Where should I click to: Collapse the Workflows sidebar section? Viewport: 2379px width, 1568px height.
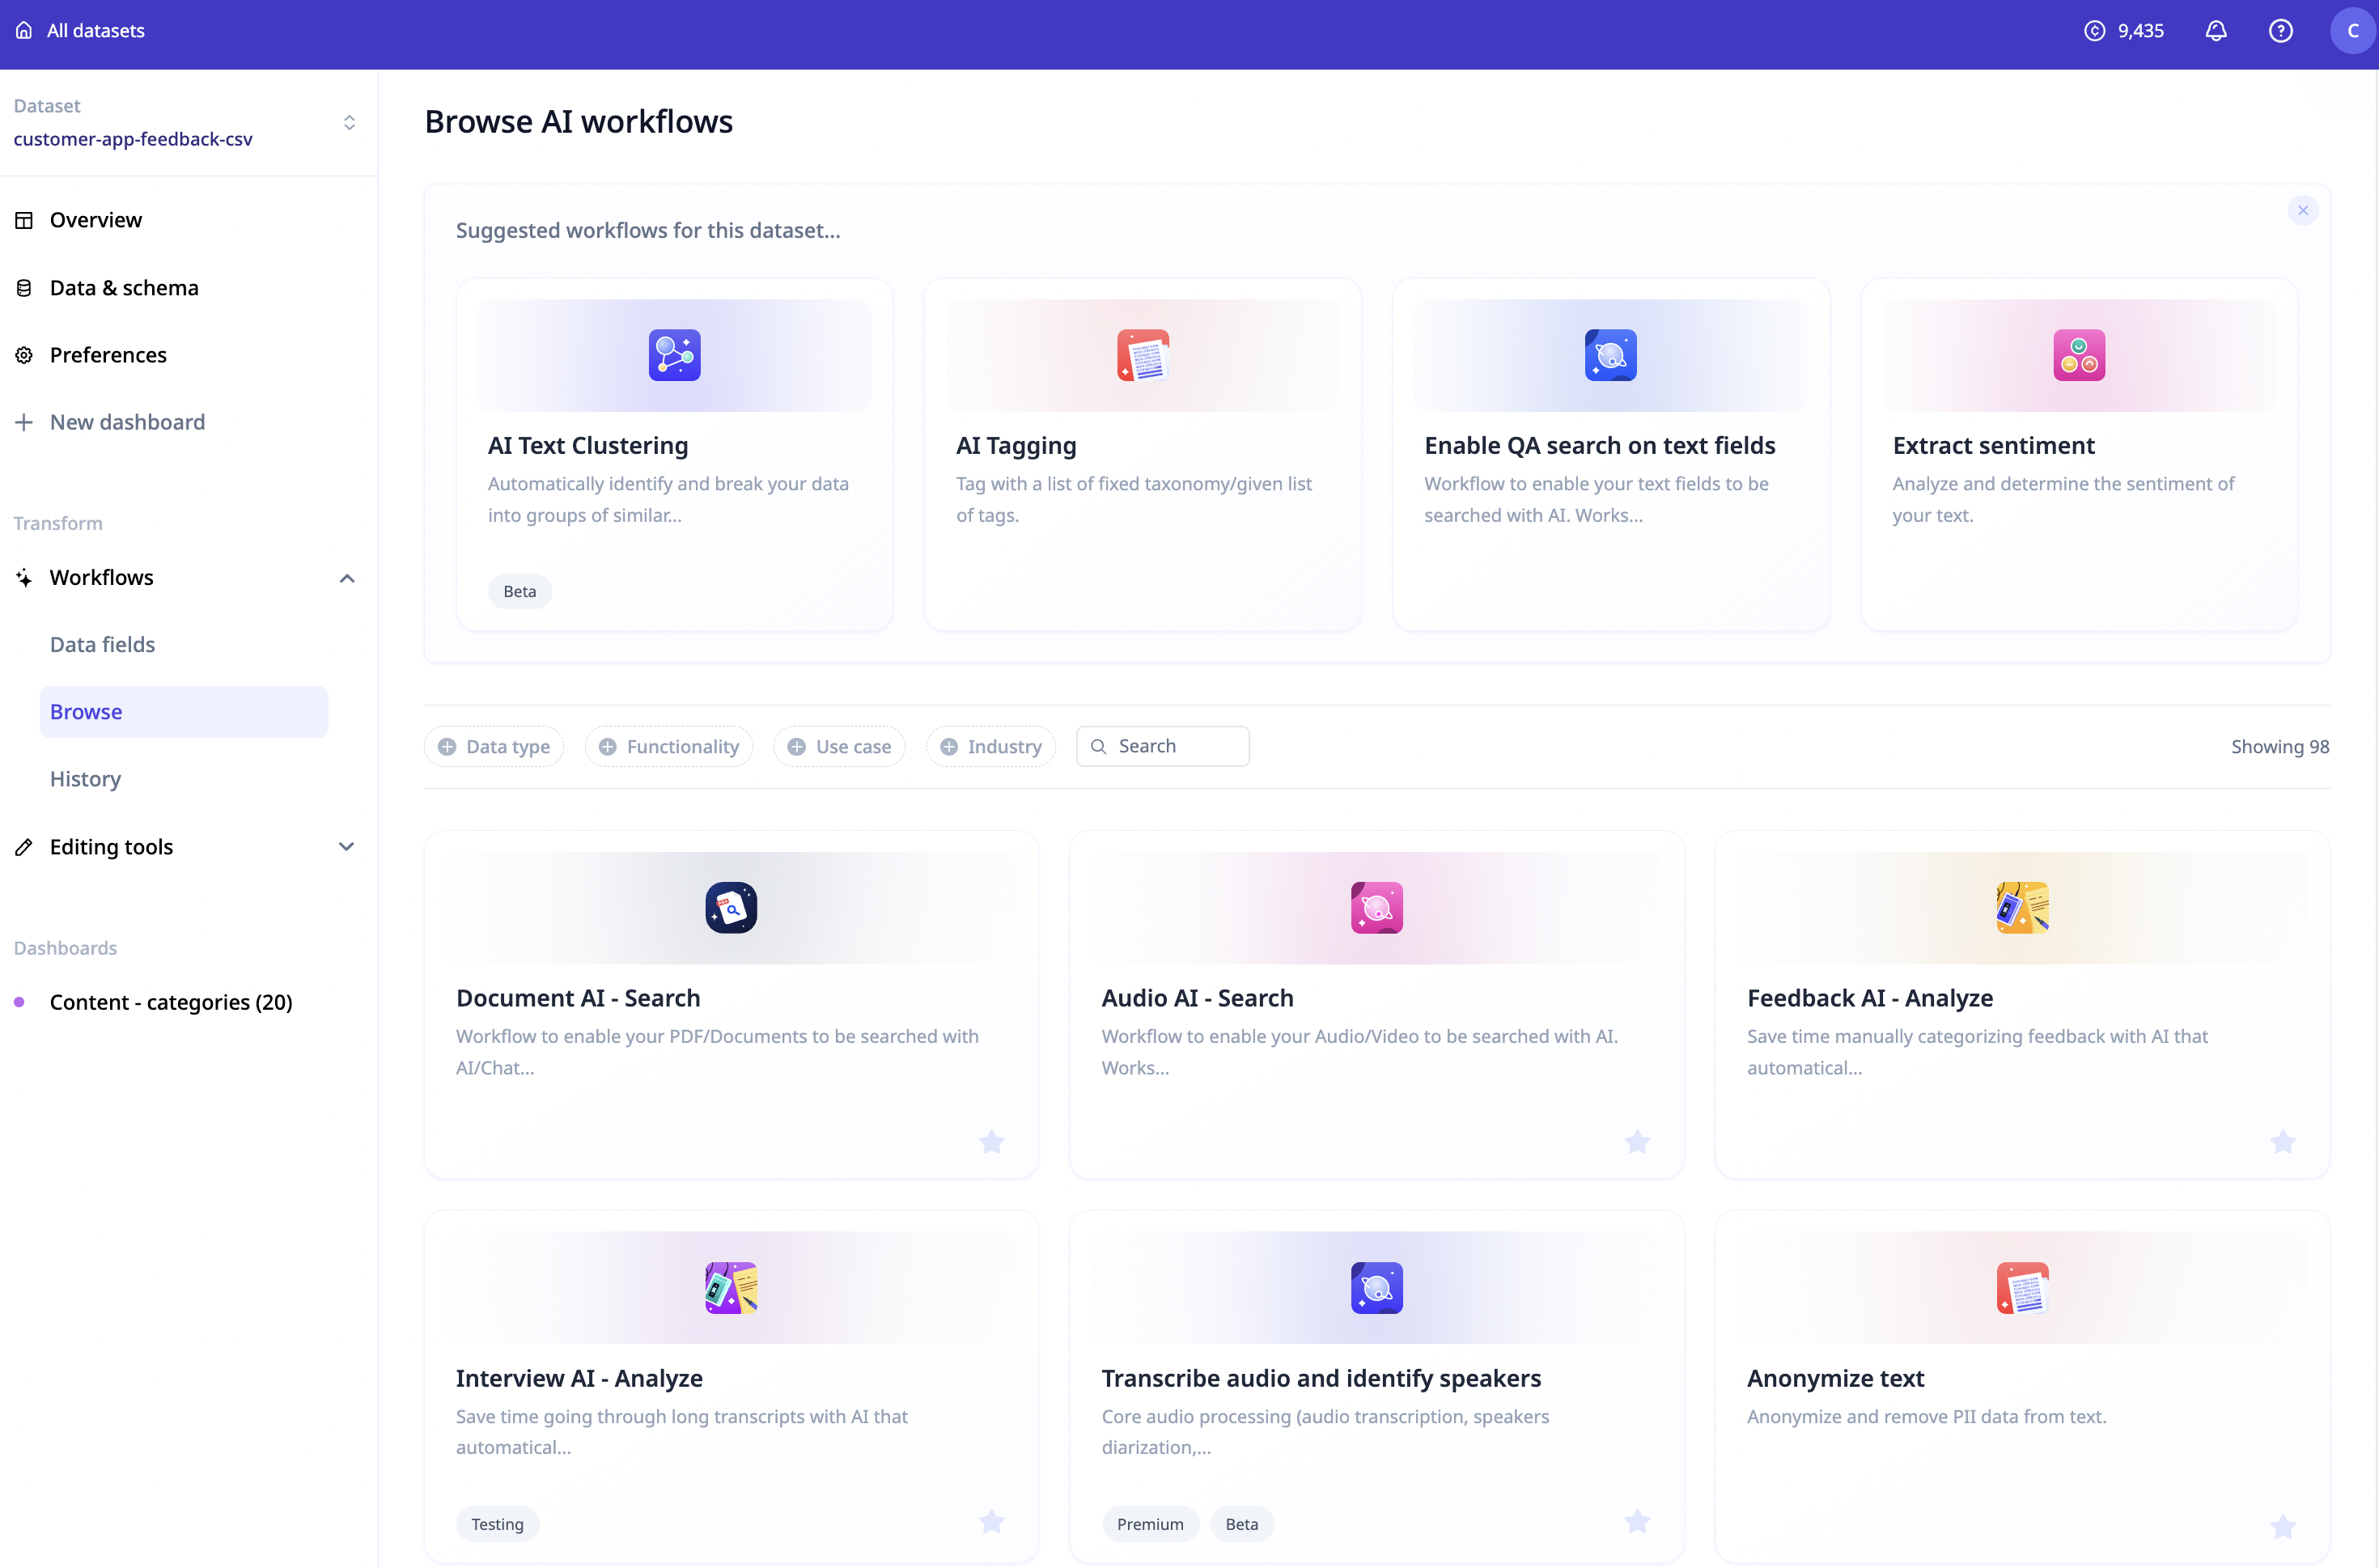[x=347, y=578]
